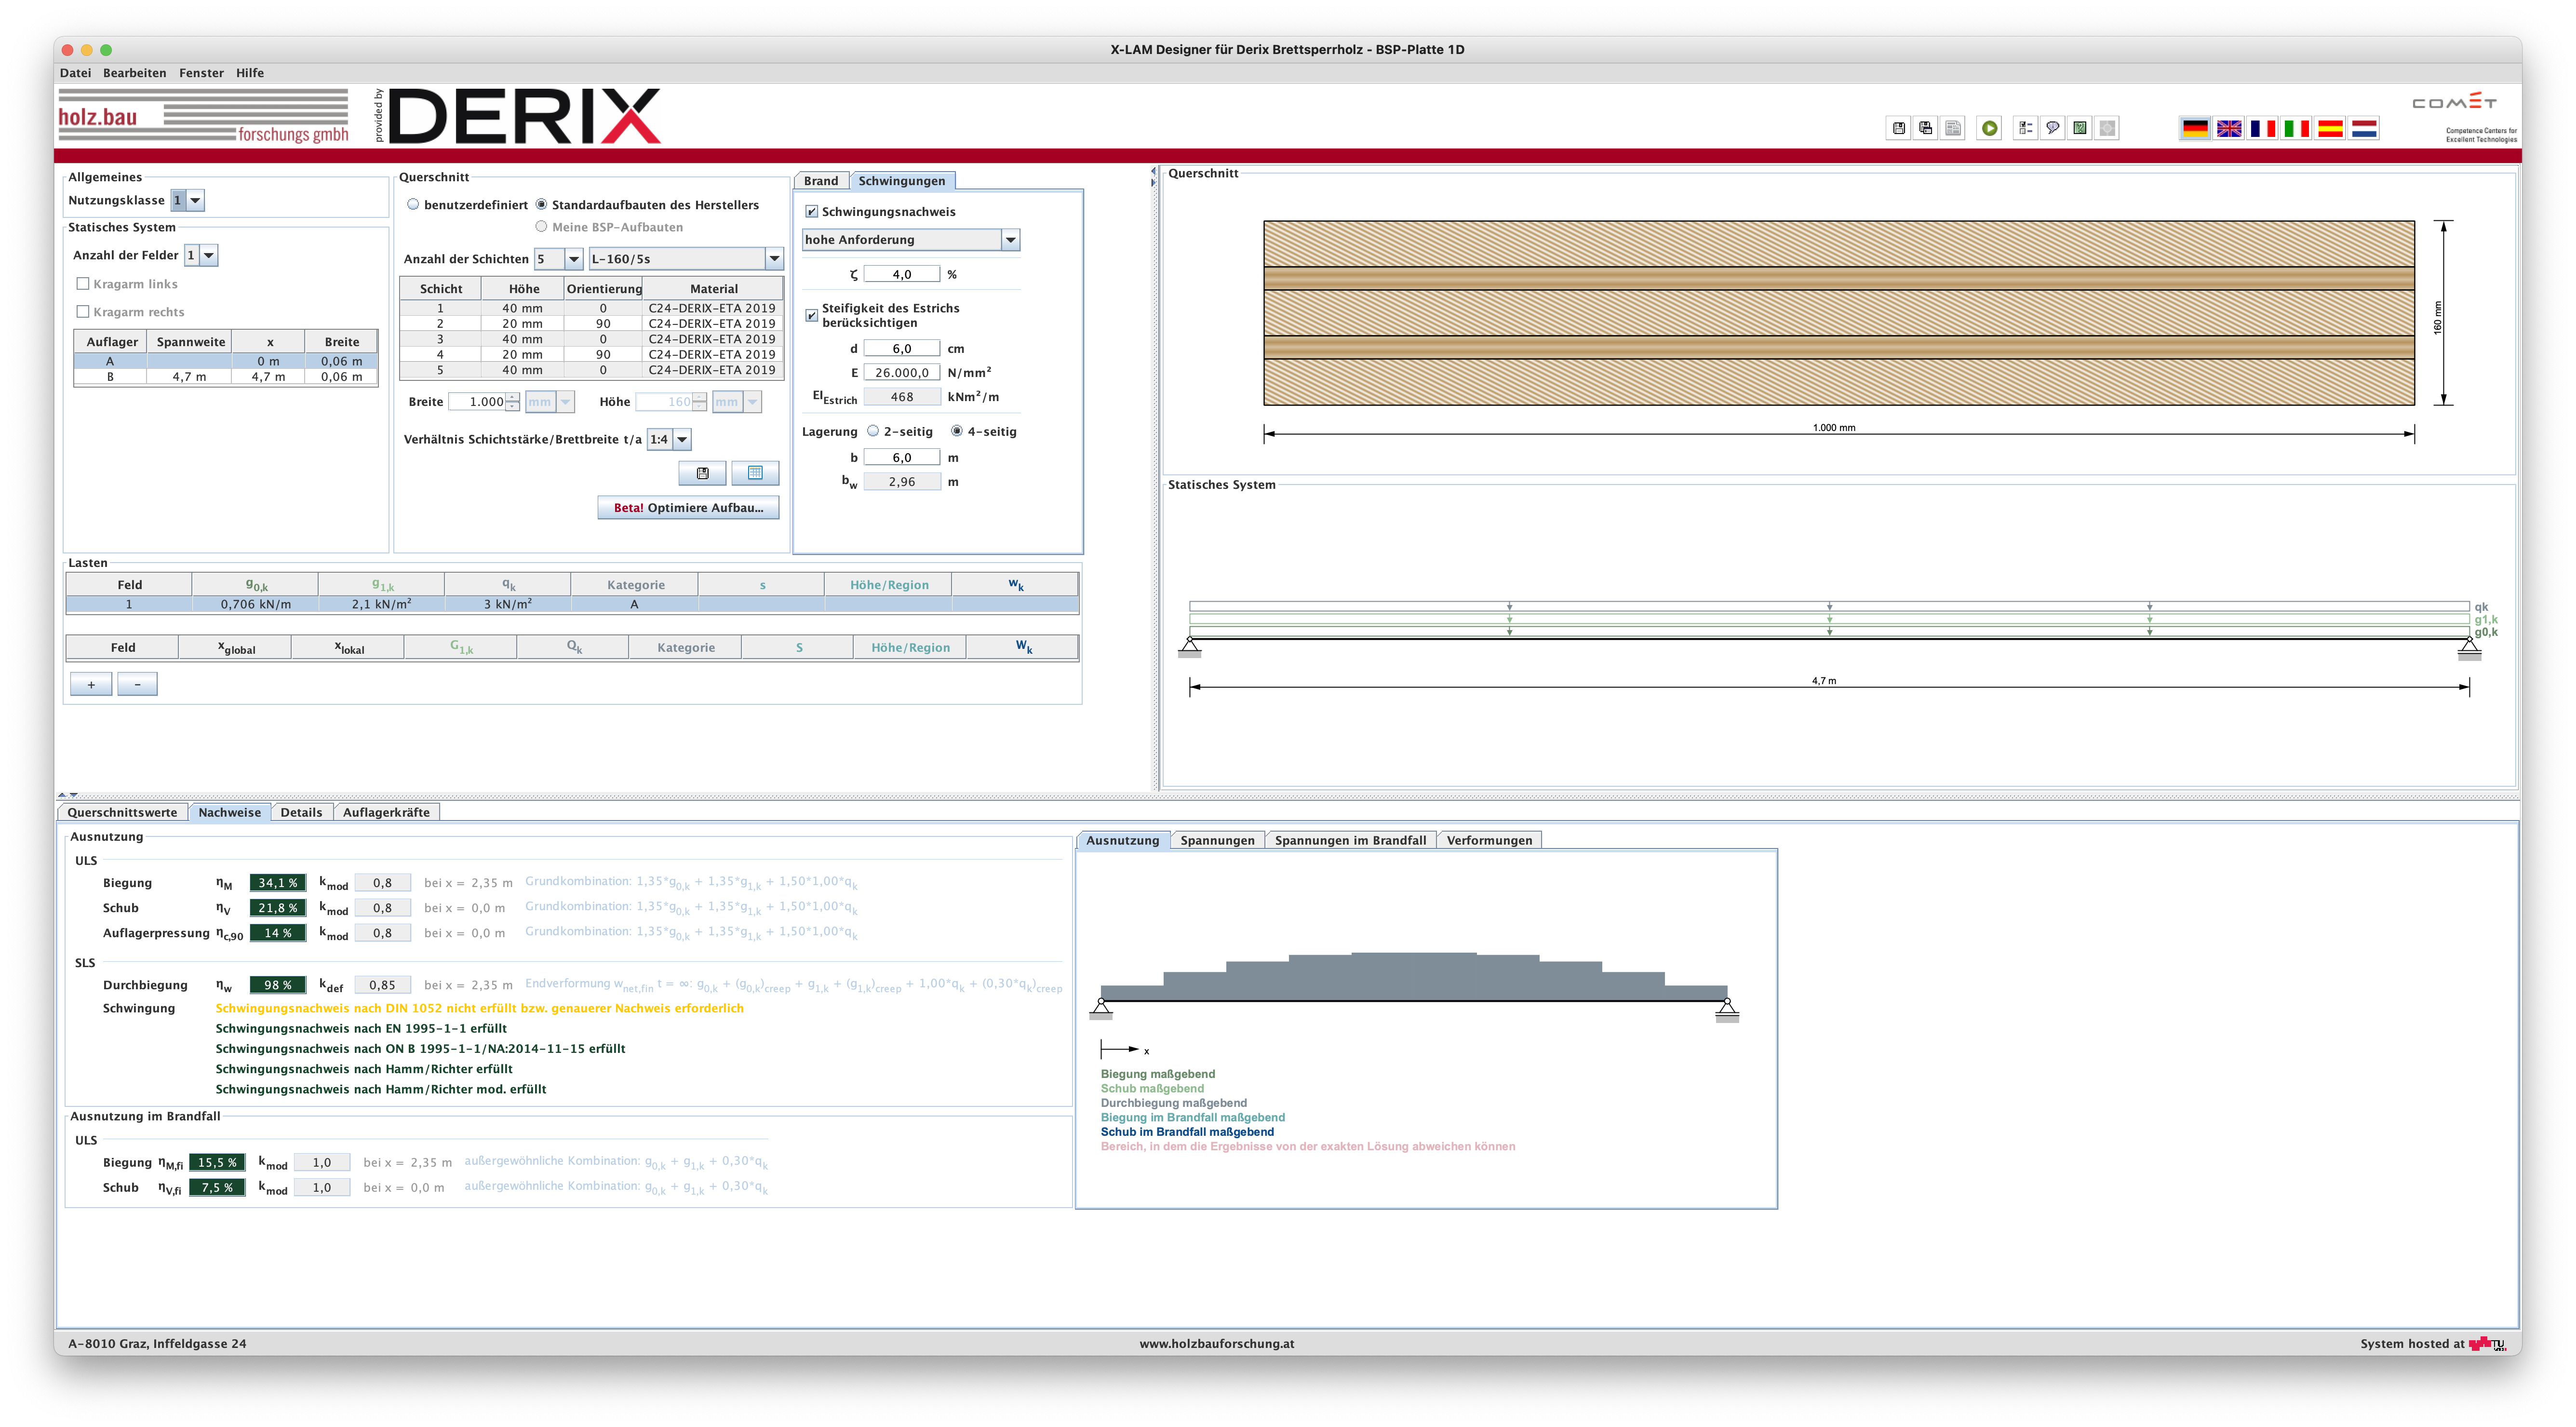Click the save-as double floppy icon
Image resolution: width=2576 pixels, height=1427 pixels.
[1925, 128]
